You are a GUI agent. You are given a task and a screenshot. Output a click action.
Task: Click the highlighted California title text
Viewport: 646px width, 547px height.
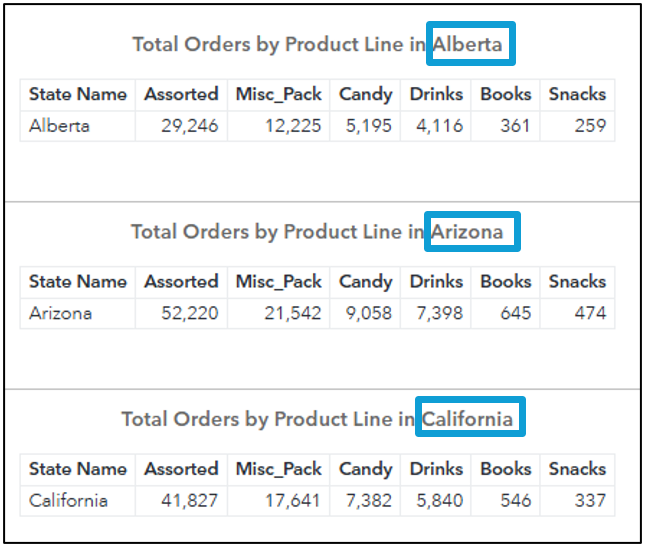click(468, 419)
